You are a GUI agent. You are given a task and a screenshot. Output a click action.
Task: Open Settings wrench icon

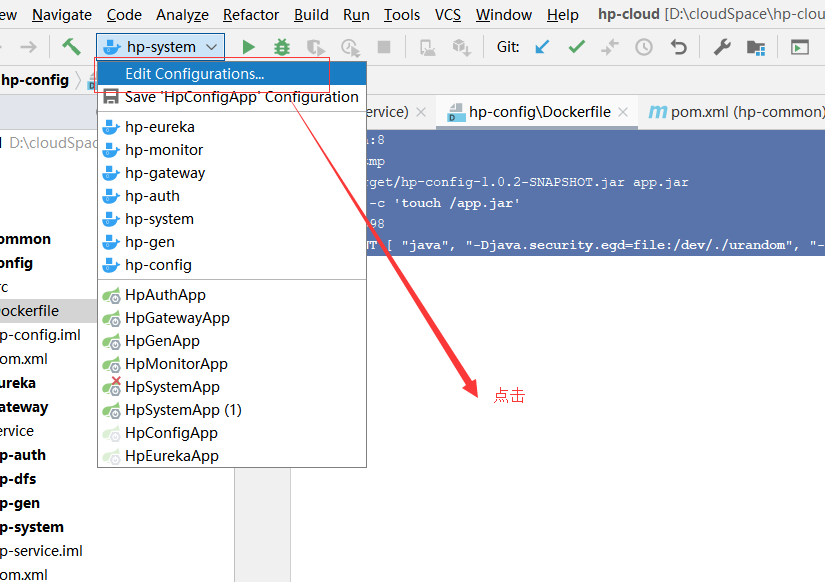pyautogui.click(x=722, y=47)
